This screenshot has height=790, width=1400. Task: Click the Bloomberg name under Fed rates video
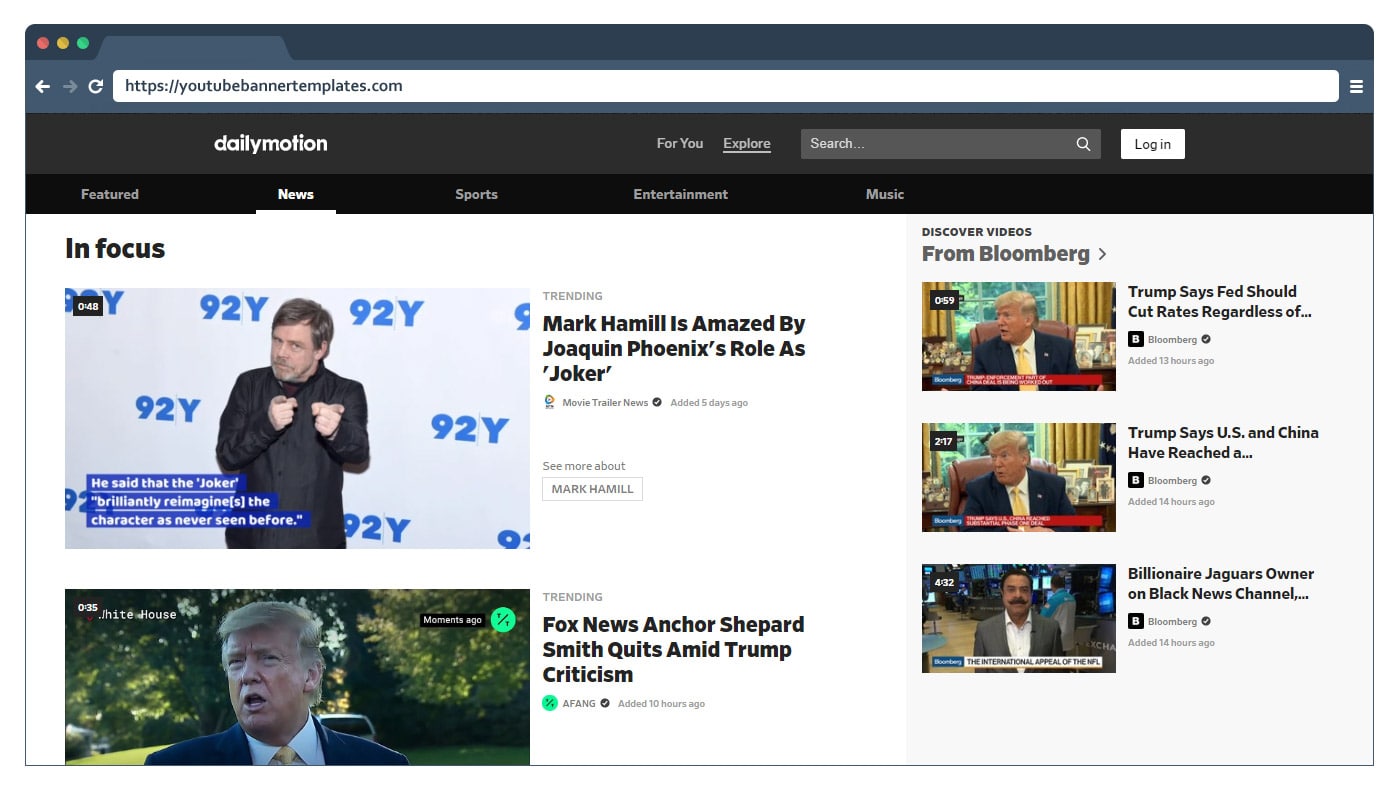pos(1172,339)
